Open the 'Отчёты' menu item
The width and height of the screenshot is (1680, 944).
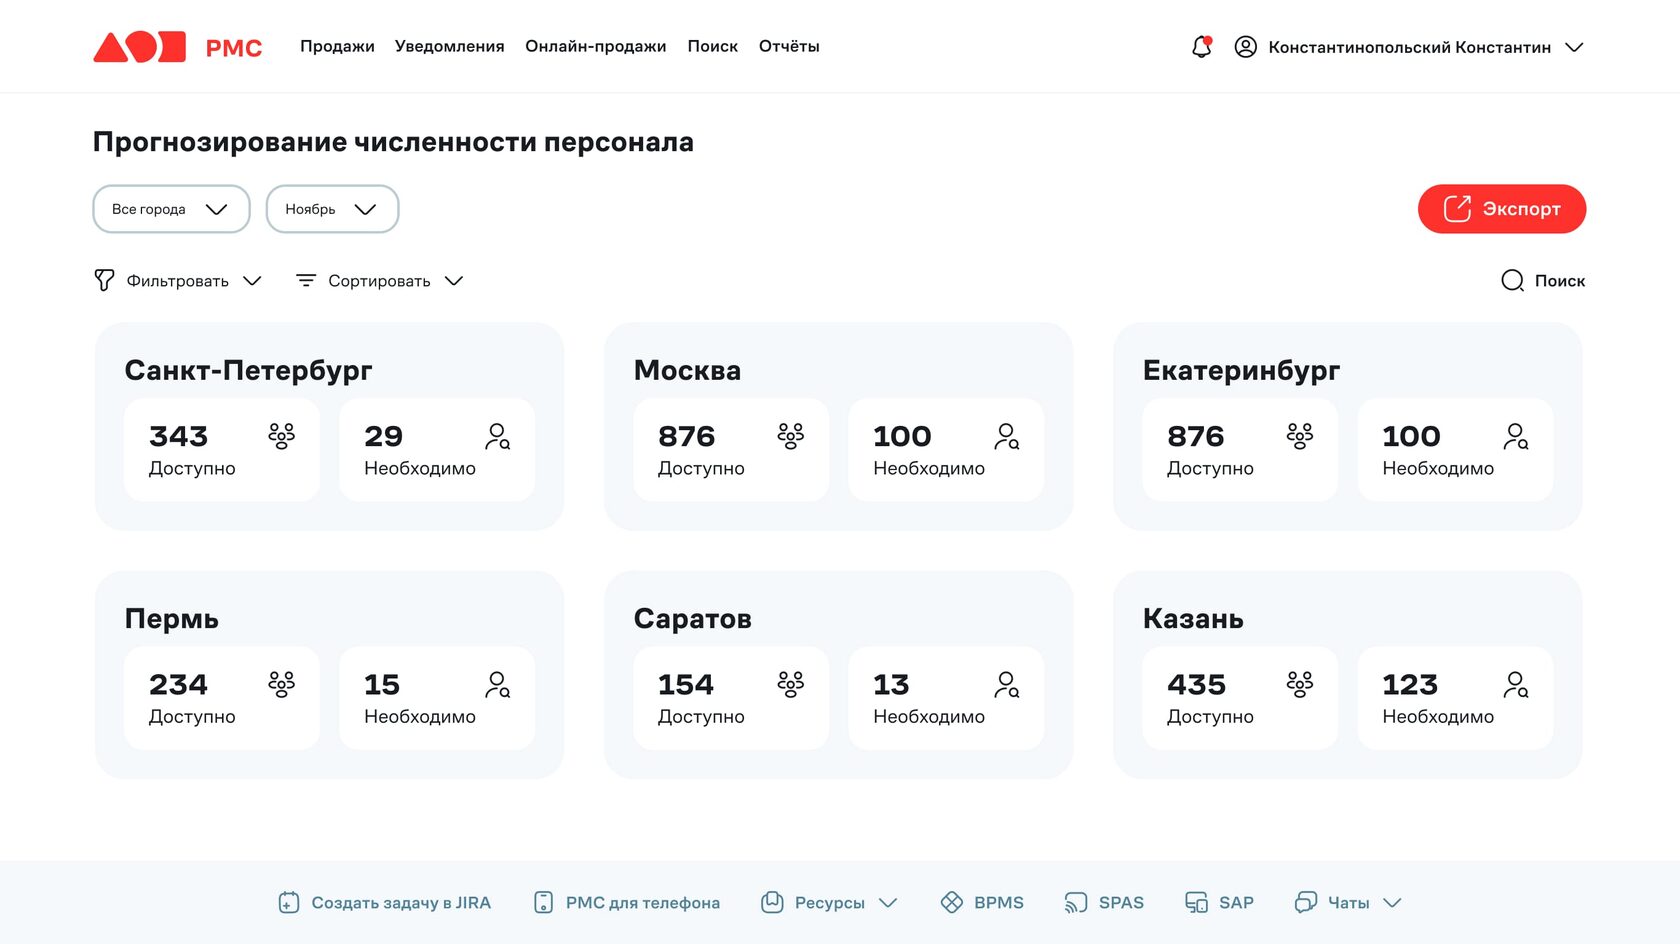[789, 47]
